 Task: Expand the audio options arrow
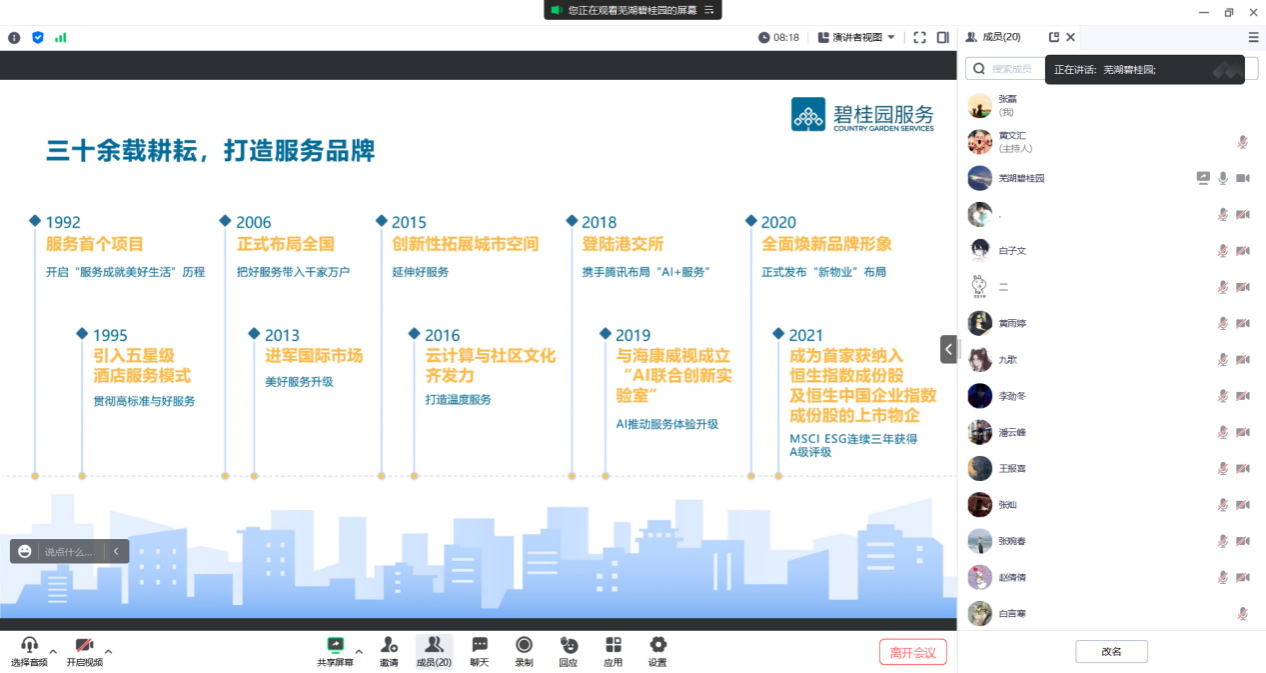(53, 651)
